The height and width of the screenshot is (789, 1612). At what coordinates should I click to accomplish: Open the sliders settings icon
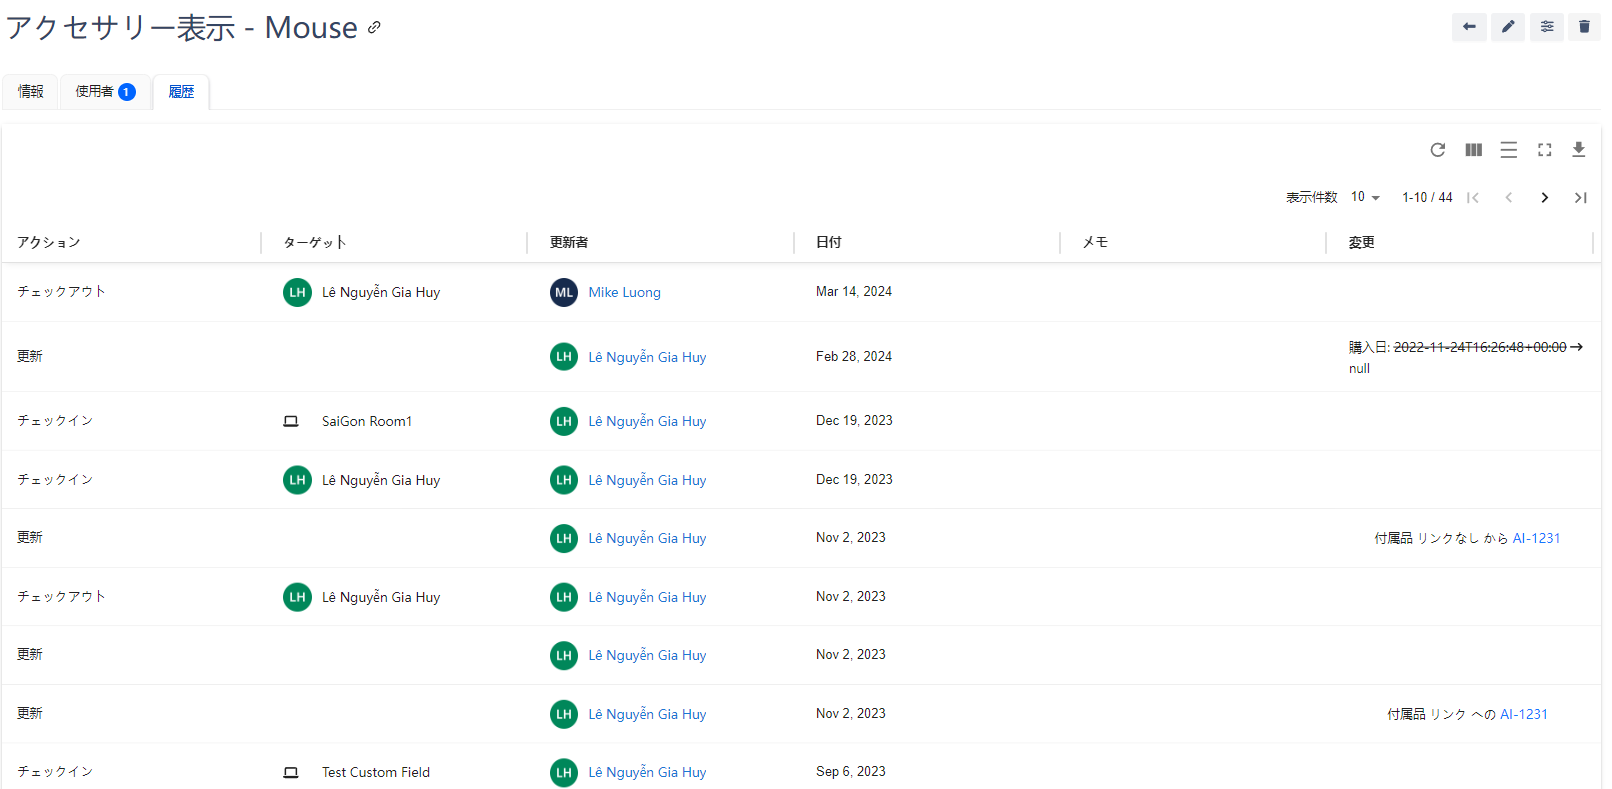click(x=1546, y=27)
